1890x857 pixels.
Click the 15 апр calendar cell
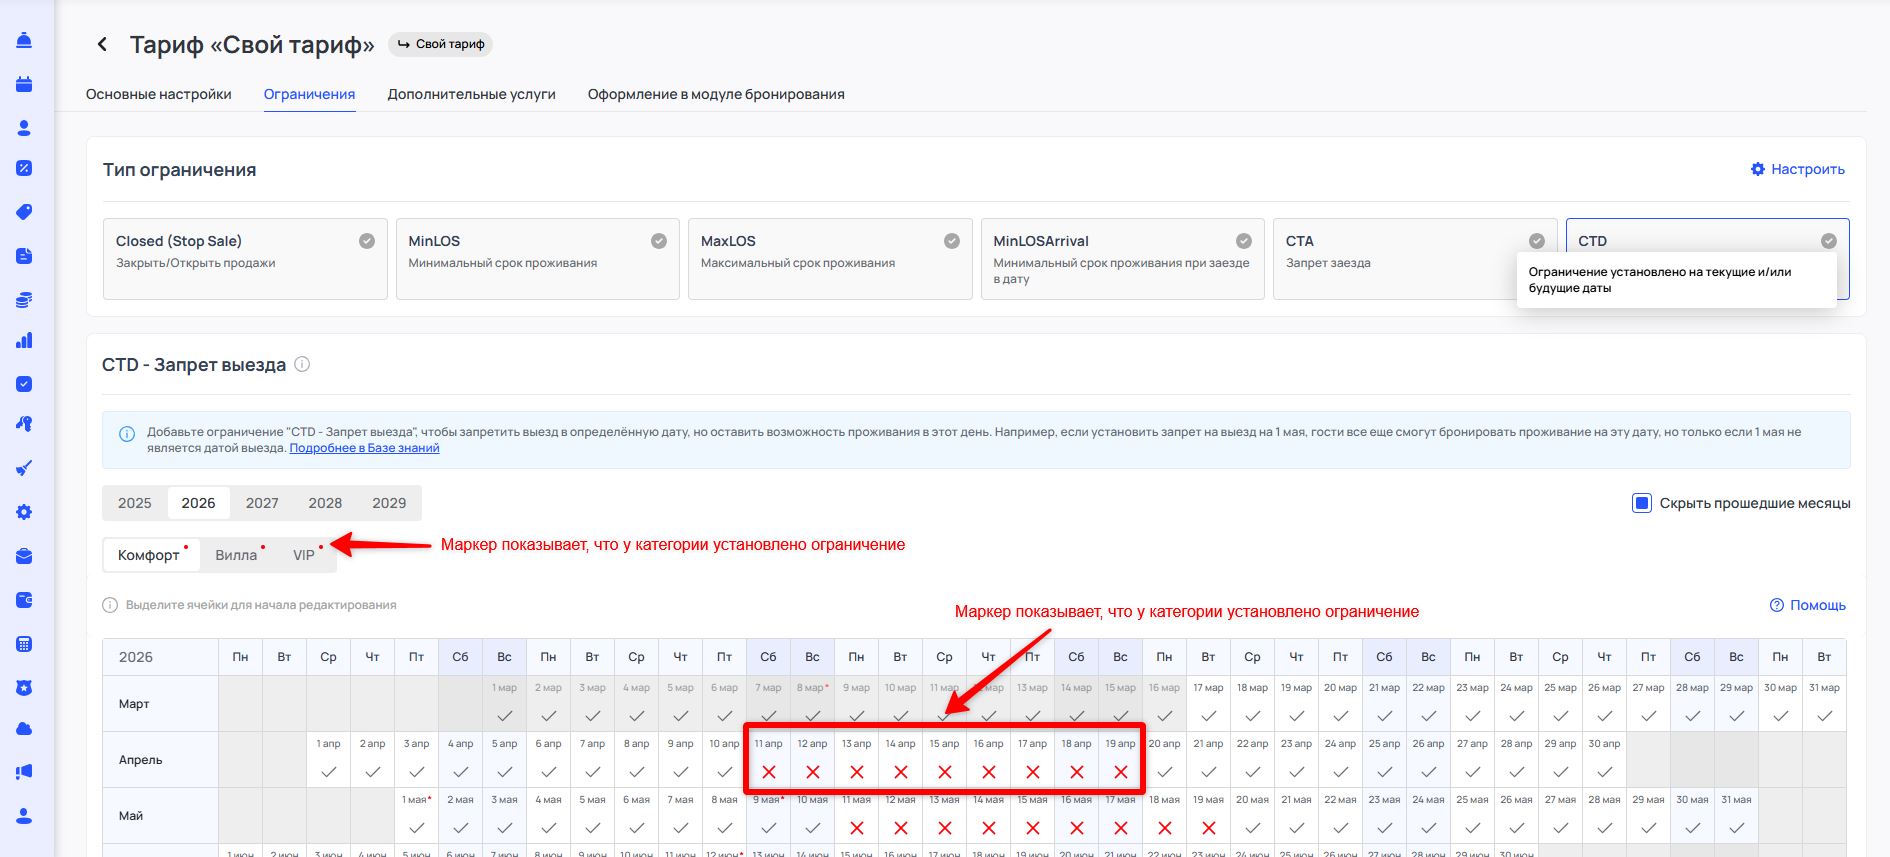click(944, 760)
